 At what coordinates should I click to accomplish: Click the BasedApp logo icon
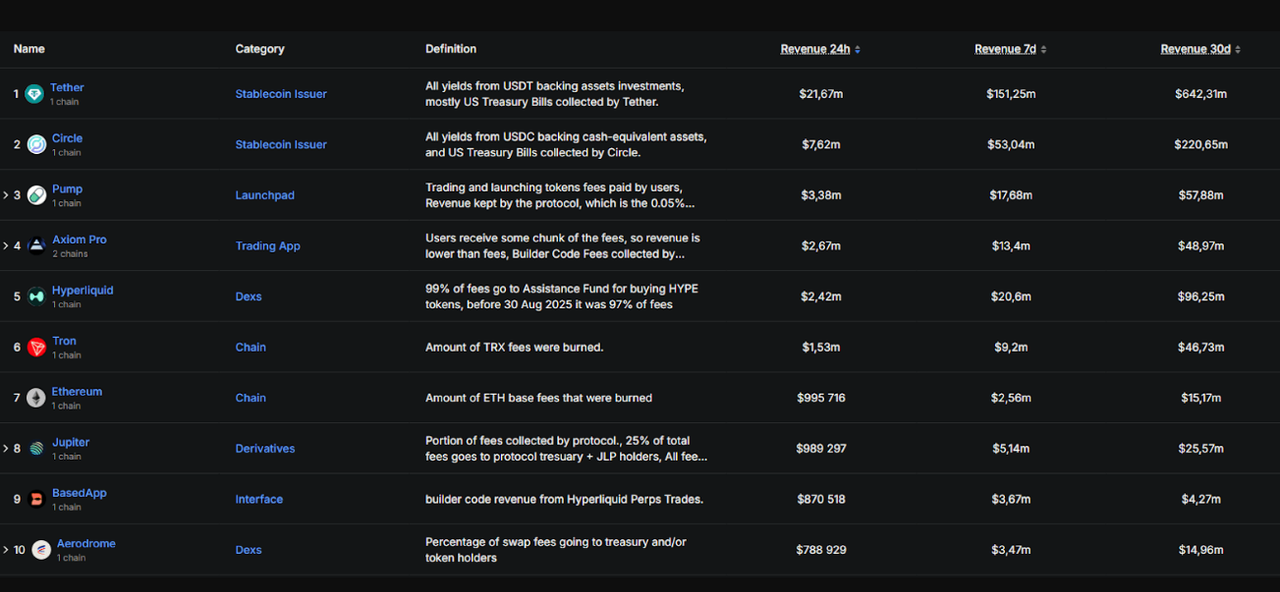pyautogui.click(x=36, y=499)
